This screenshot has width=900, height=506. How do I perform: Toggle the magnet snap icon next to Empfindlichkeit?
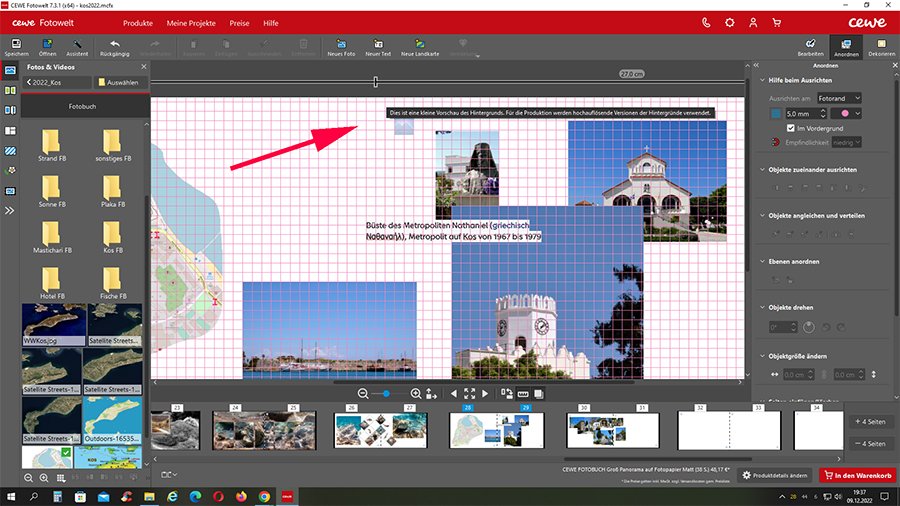click(775, 143)
